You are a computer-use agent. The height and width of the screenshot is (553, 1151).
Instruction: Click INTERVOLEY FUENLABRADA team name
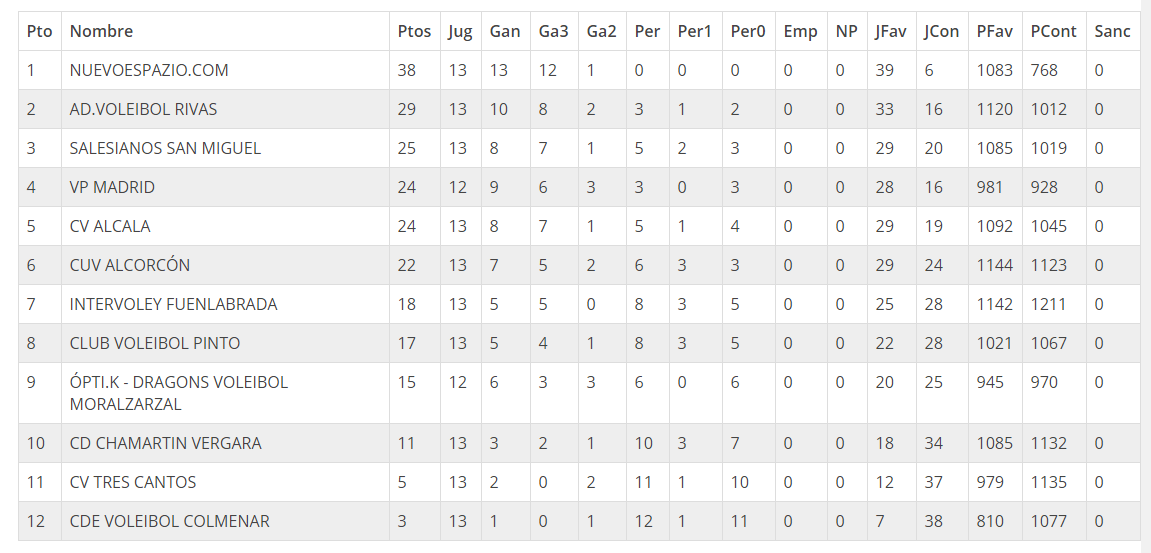coord(173,304)
